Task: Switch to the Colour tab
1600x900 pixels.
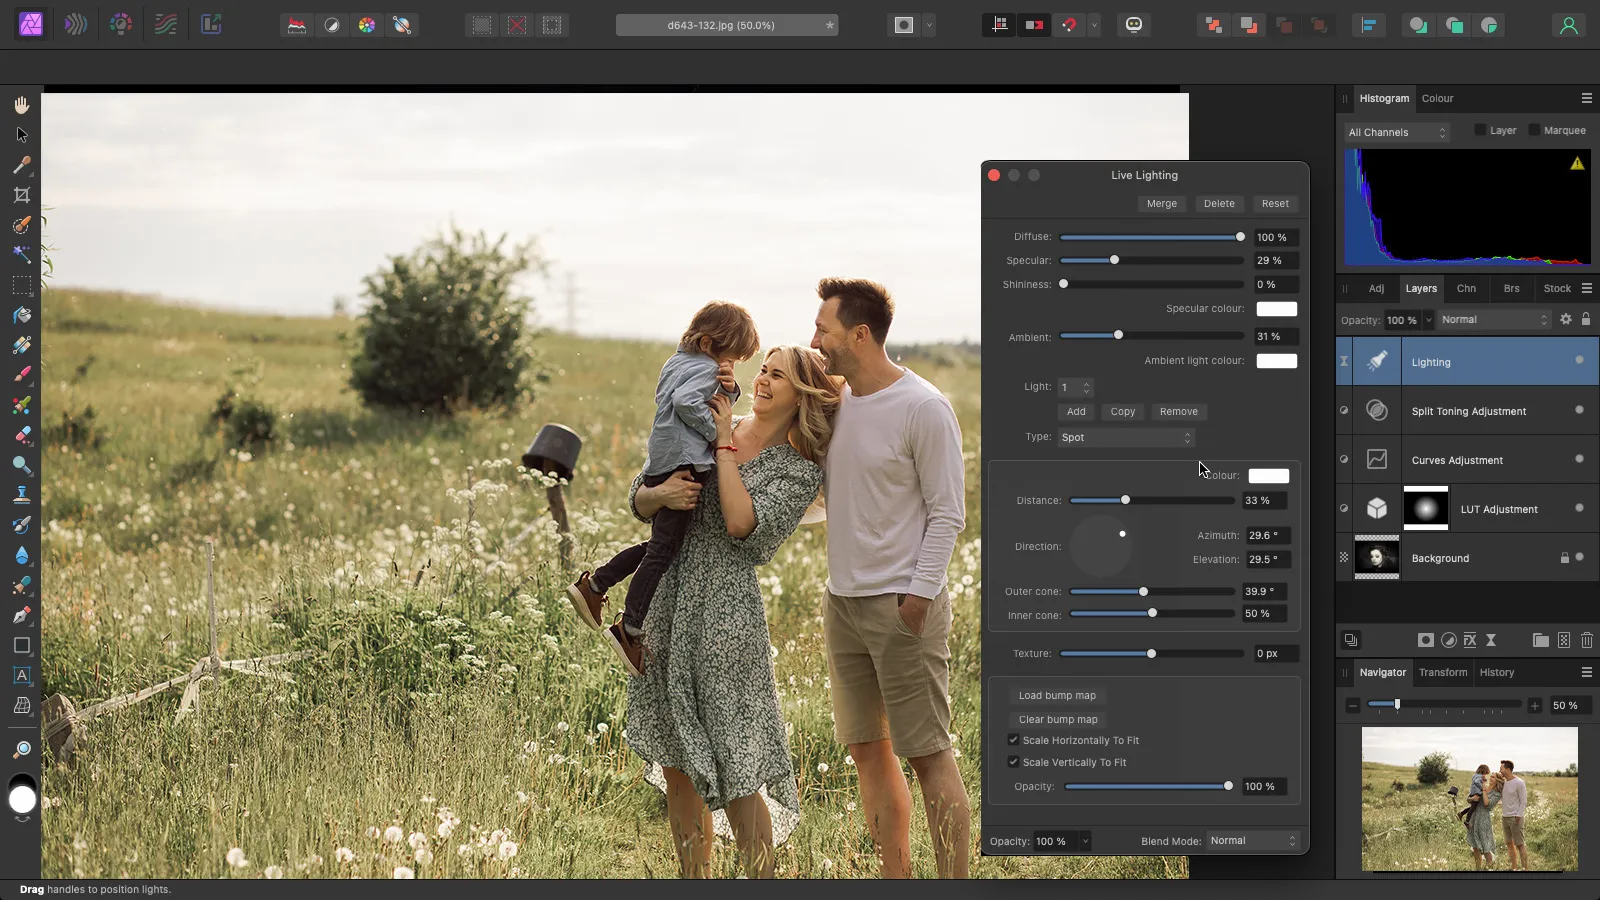Action: tap(1437, 99)
